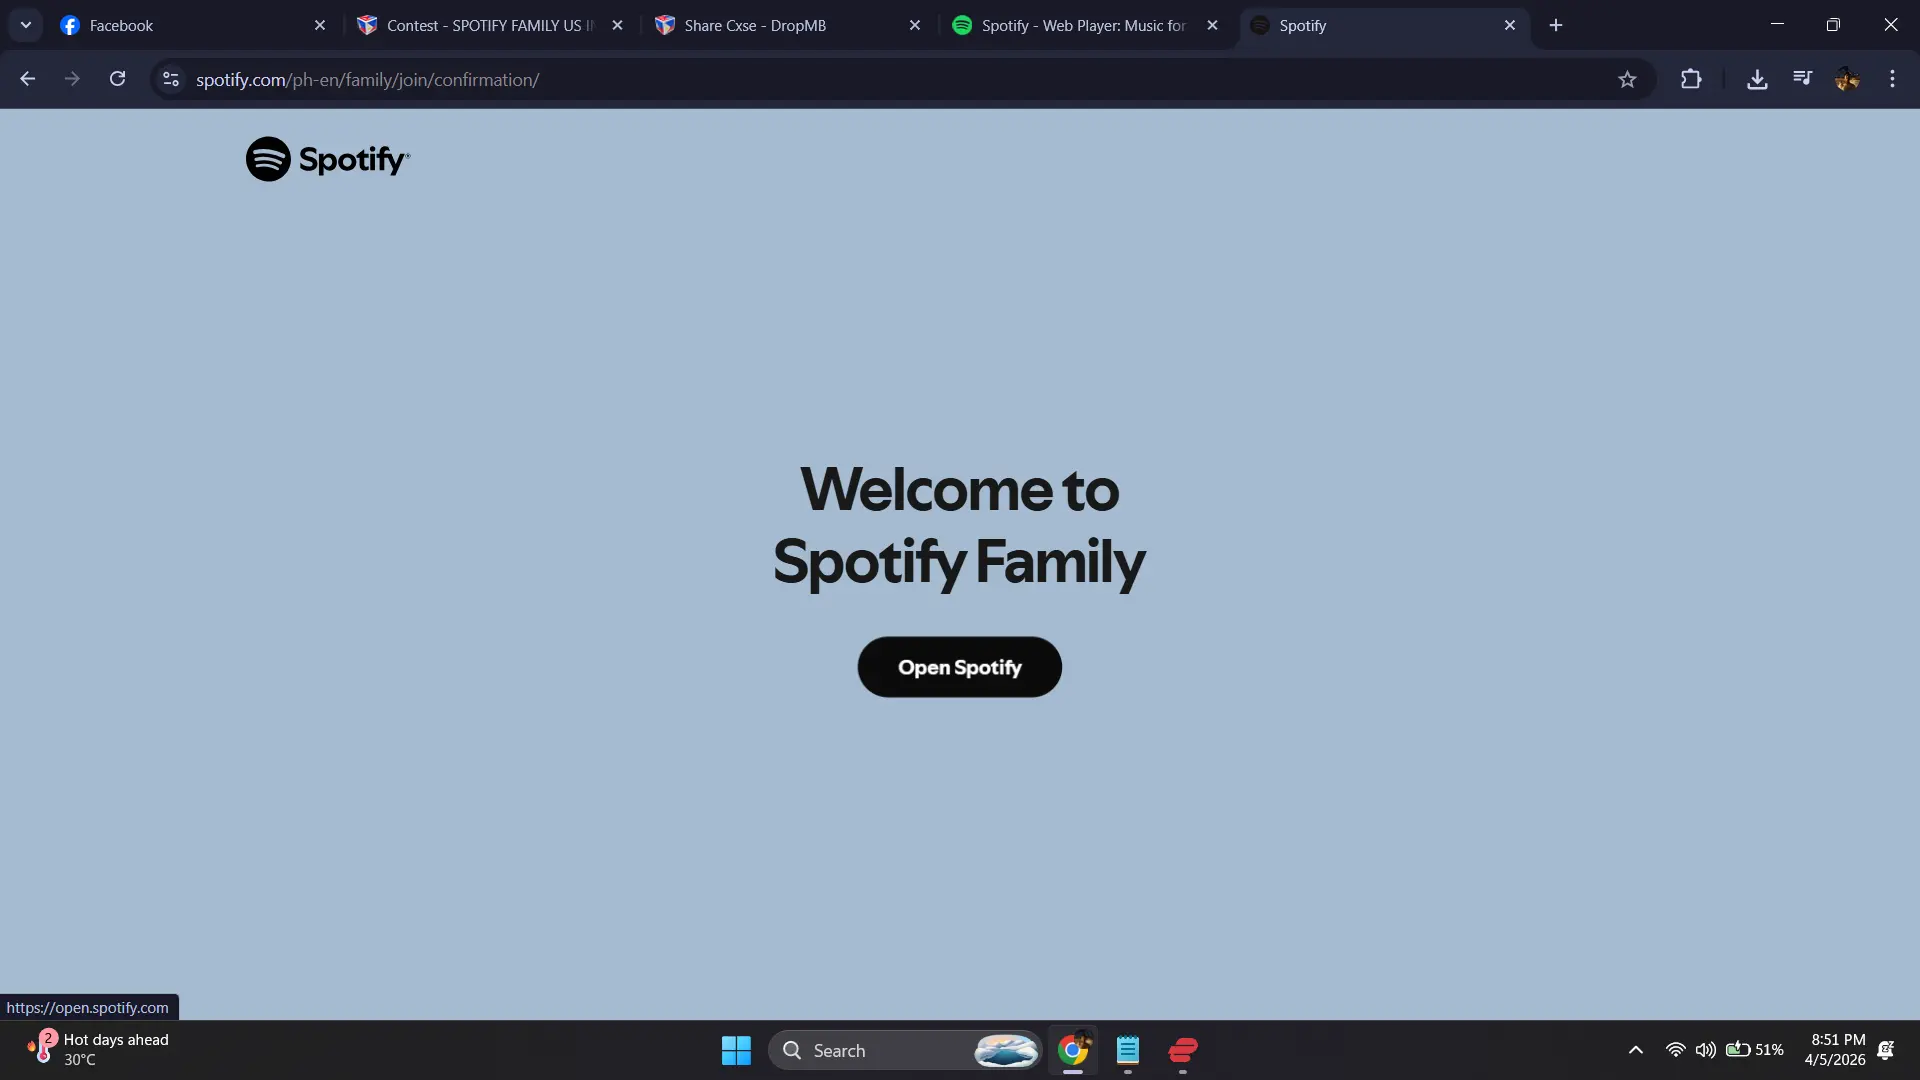This screenshot has width=1920, height=1080.
Task: Show hidden system tray icons
Action: point(1636,1050)
